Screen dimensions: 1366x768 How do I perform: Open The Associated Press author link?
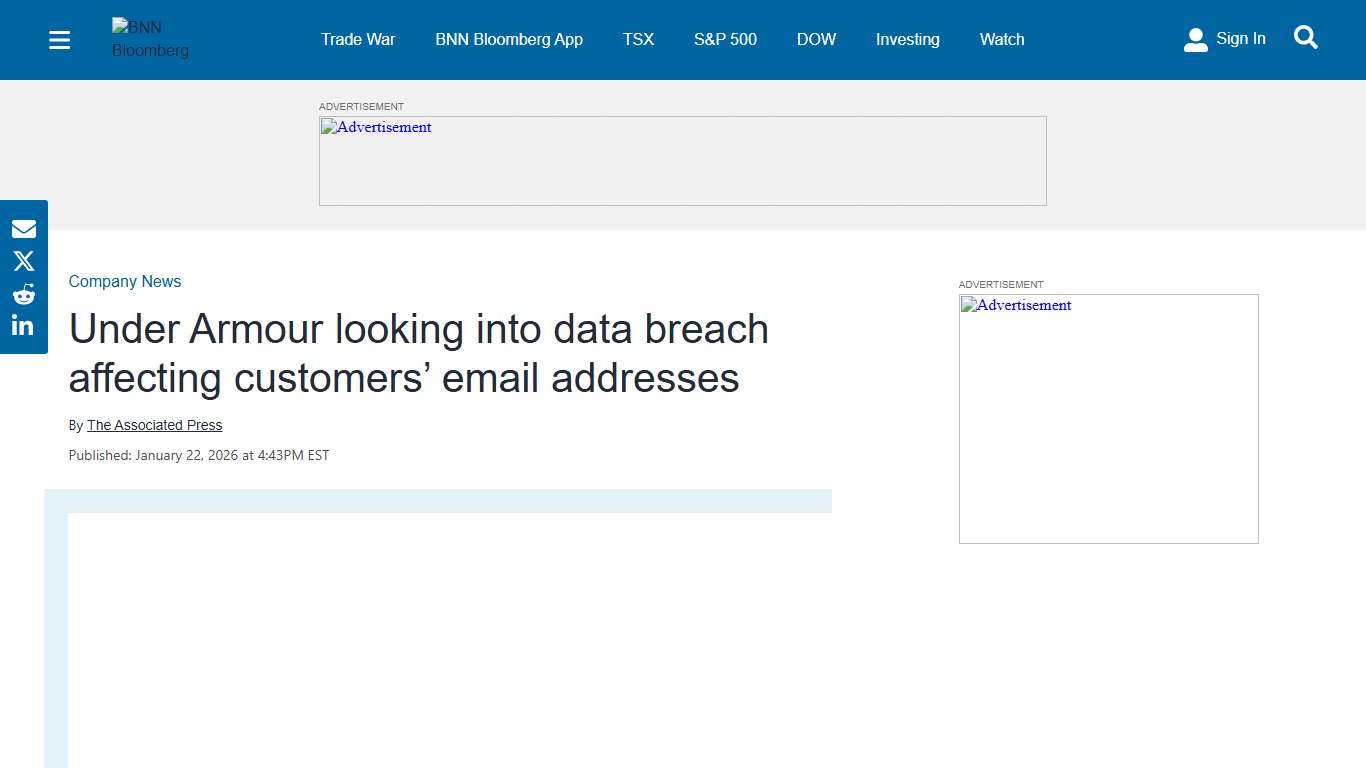(x=154, y=425)
